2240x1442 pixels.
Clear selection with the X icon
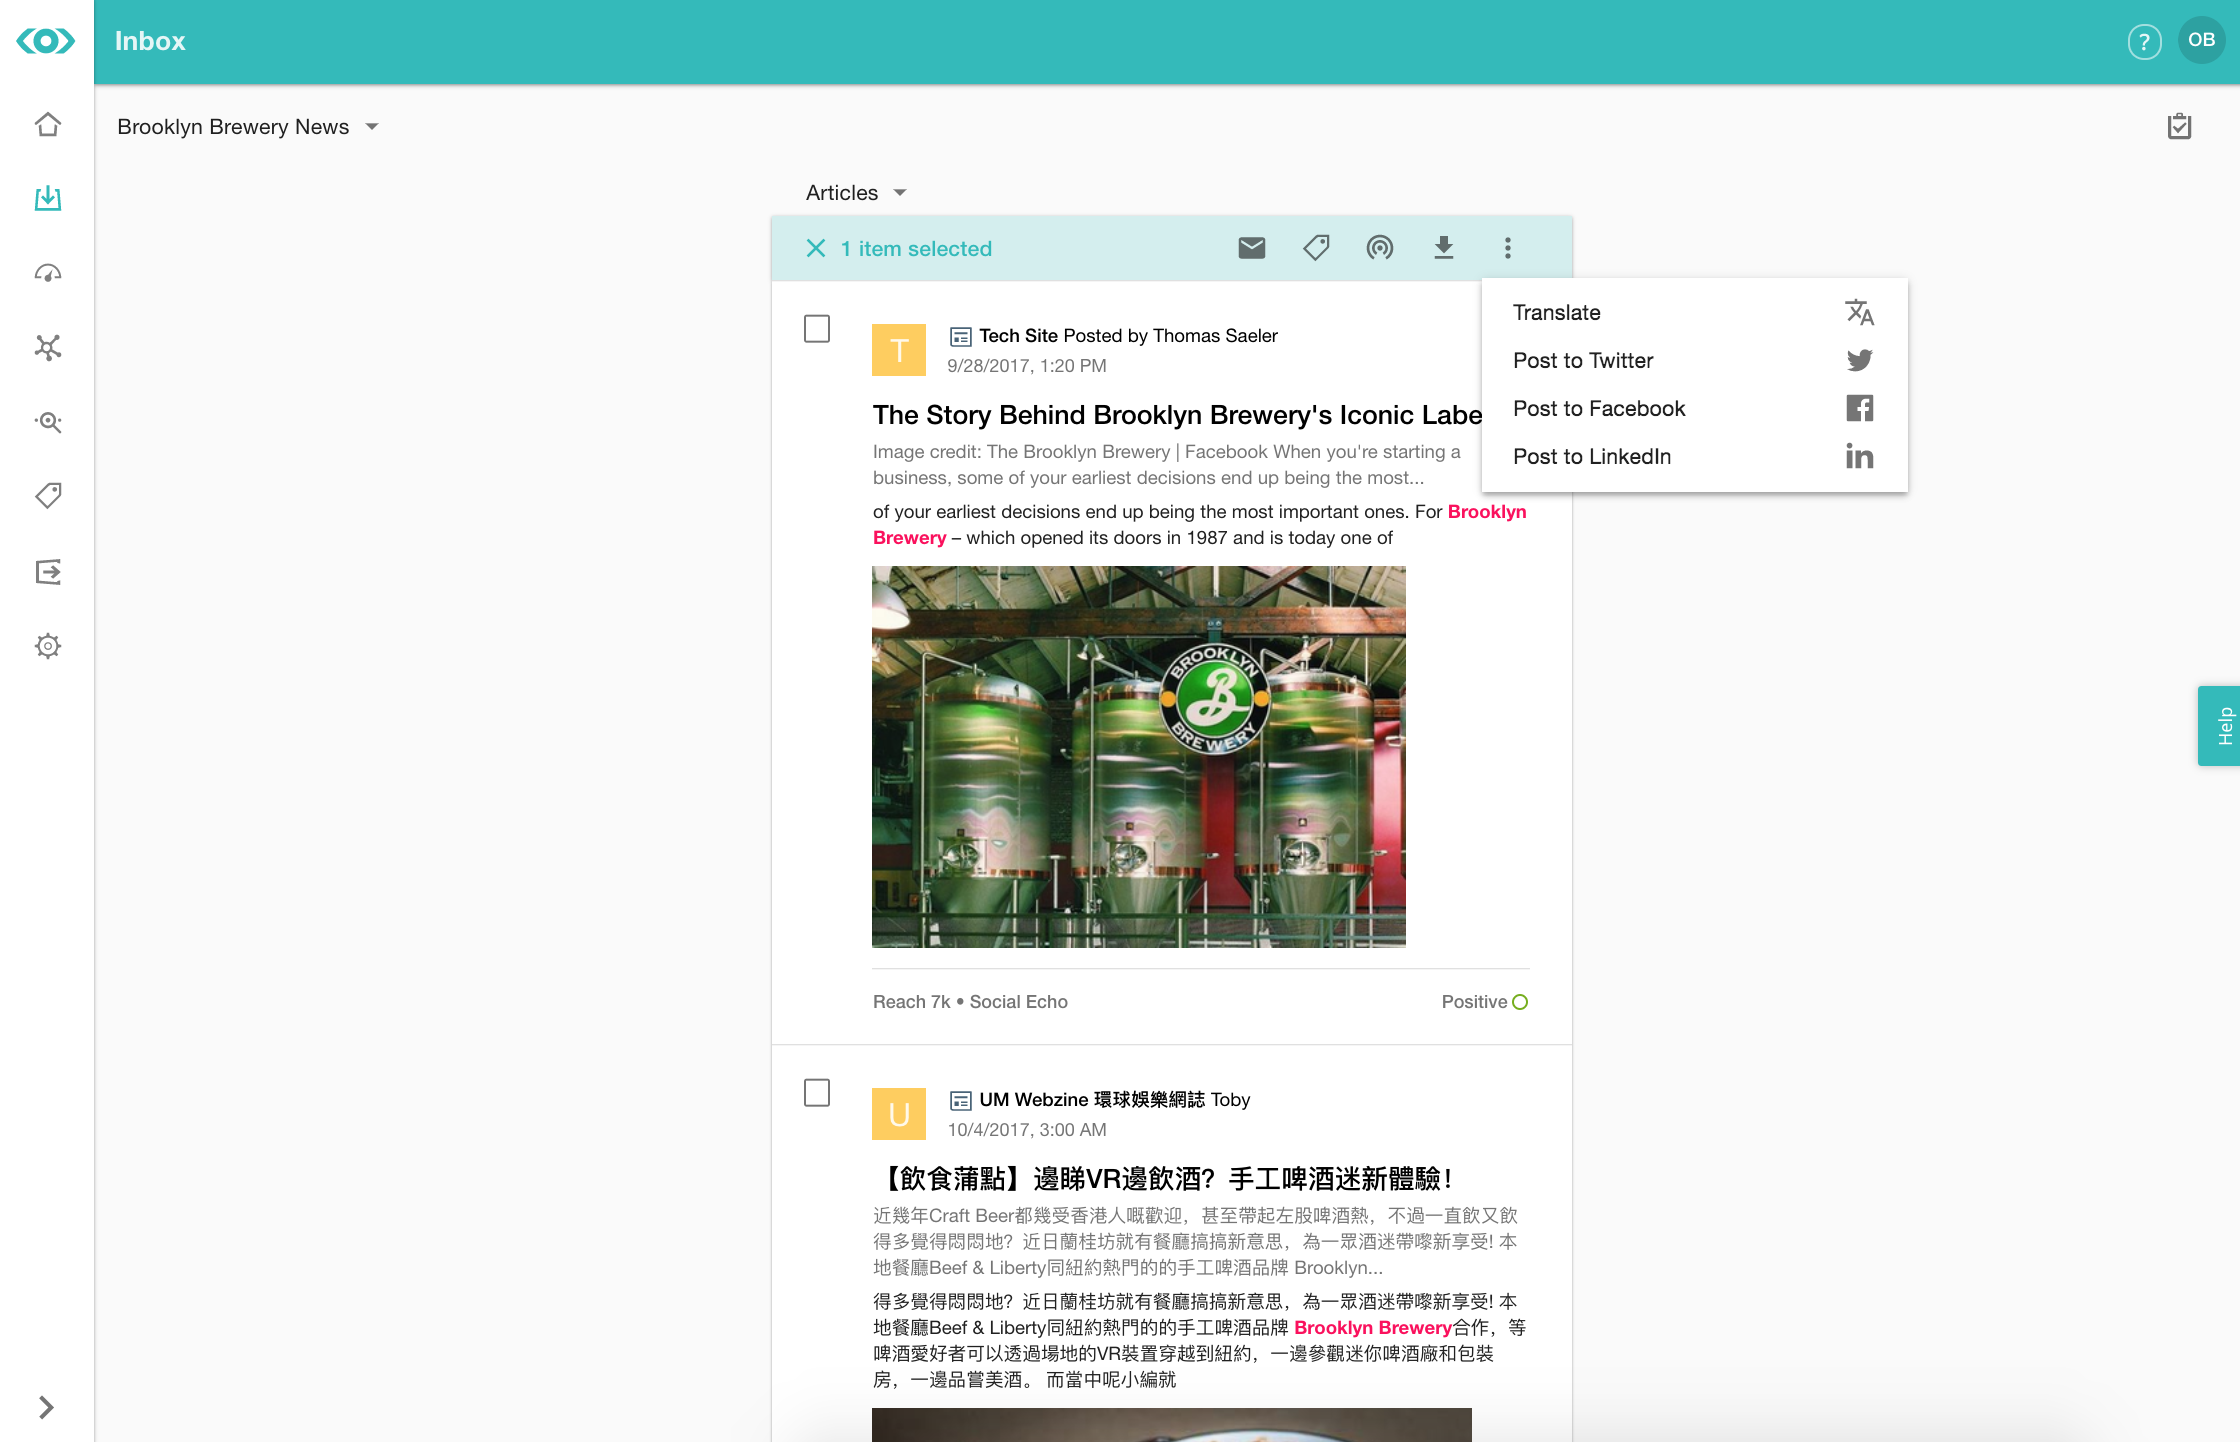tap(816, 248)
